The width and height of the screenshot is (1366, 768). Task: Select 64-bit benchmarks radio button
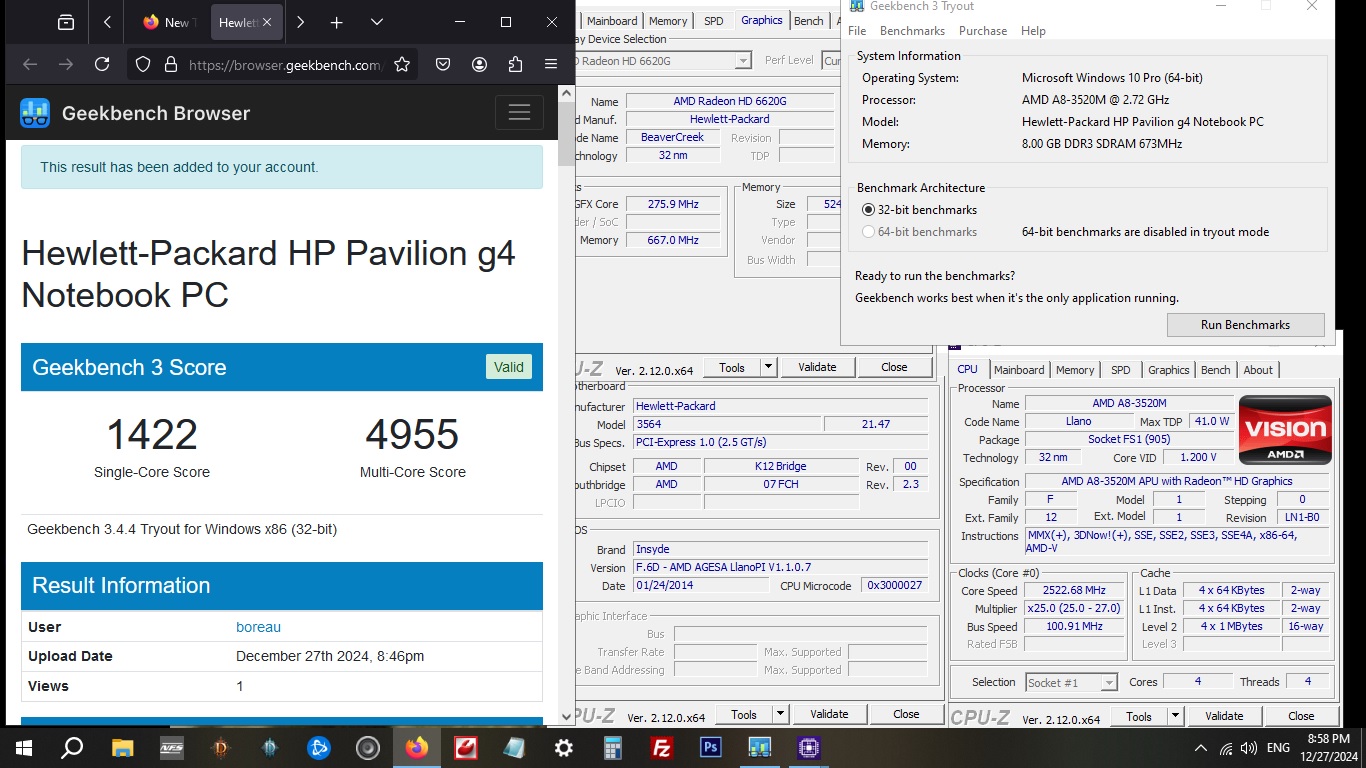pos(868,232)
